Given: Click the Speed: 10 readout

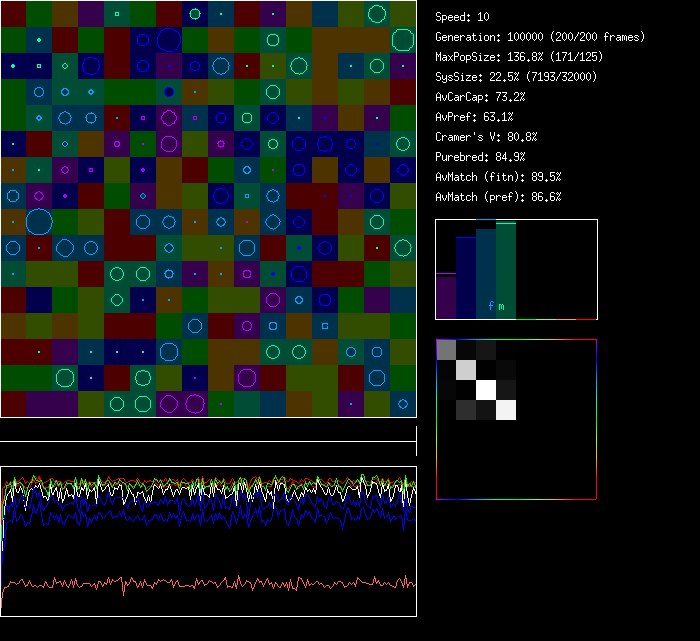Looking at the screenshot, I should pos(463,17).
